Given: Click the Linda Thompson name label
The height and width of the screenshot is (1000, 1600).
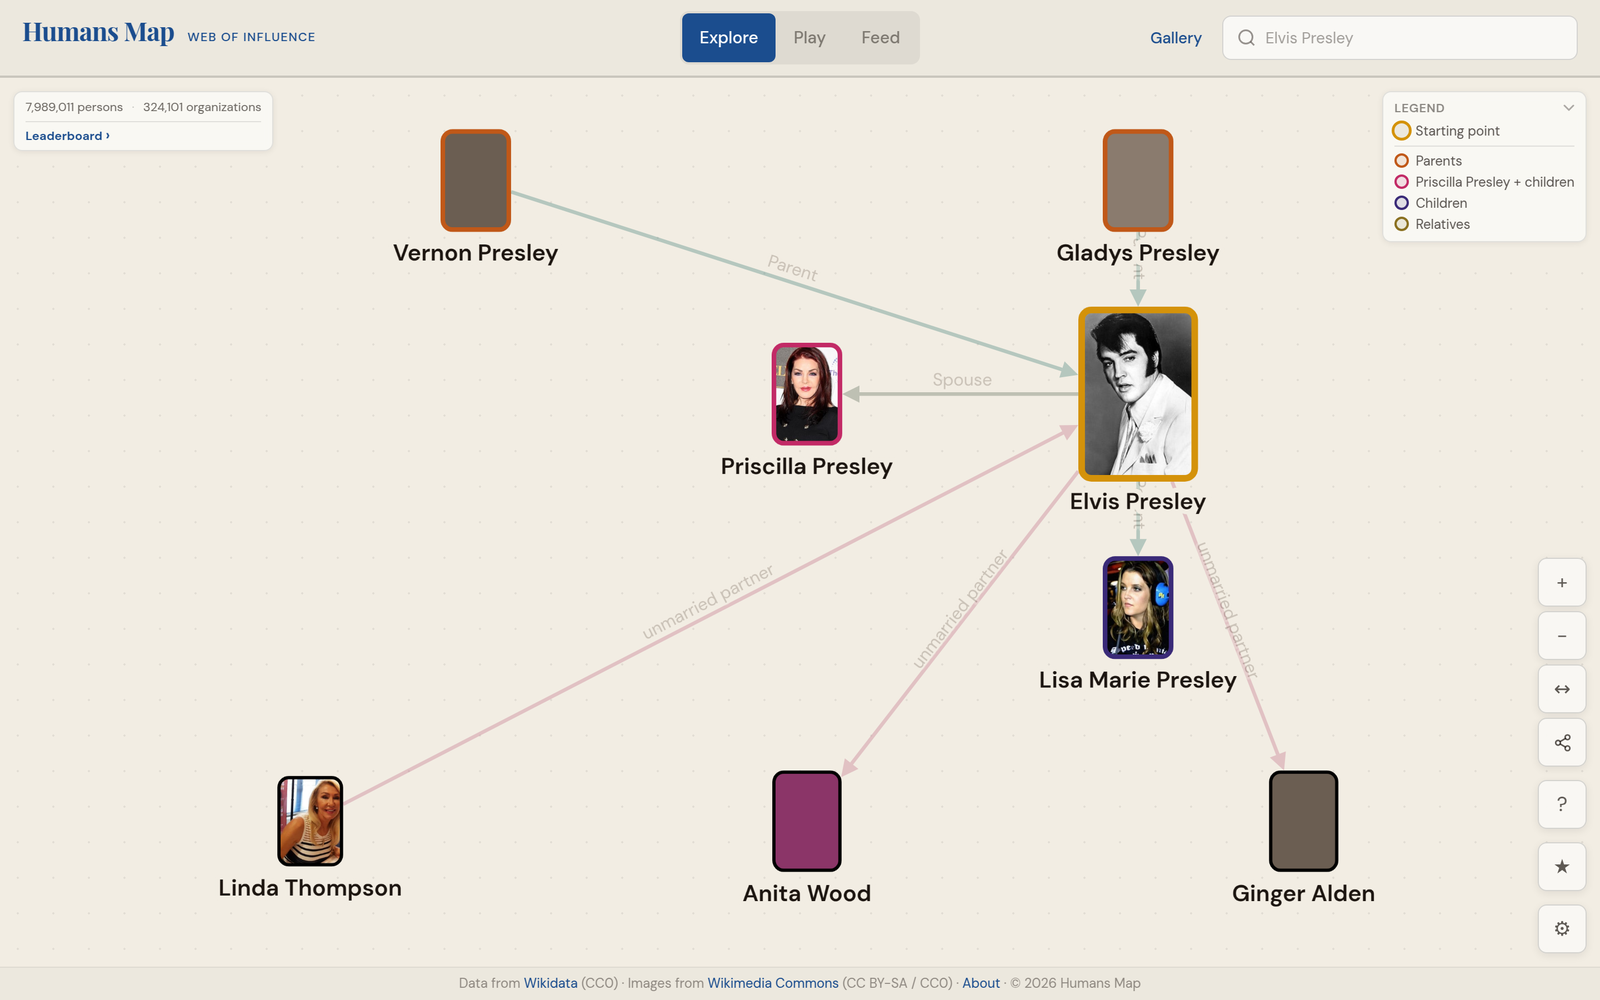Looking at the screenshot, I should (x=310, y=888).
